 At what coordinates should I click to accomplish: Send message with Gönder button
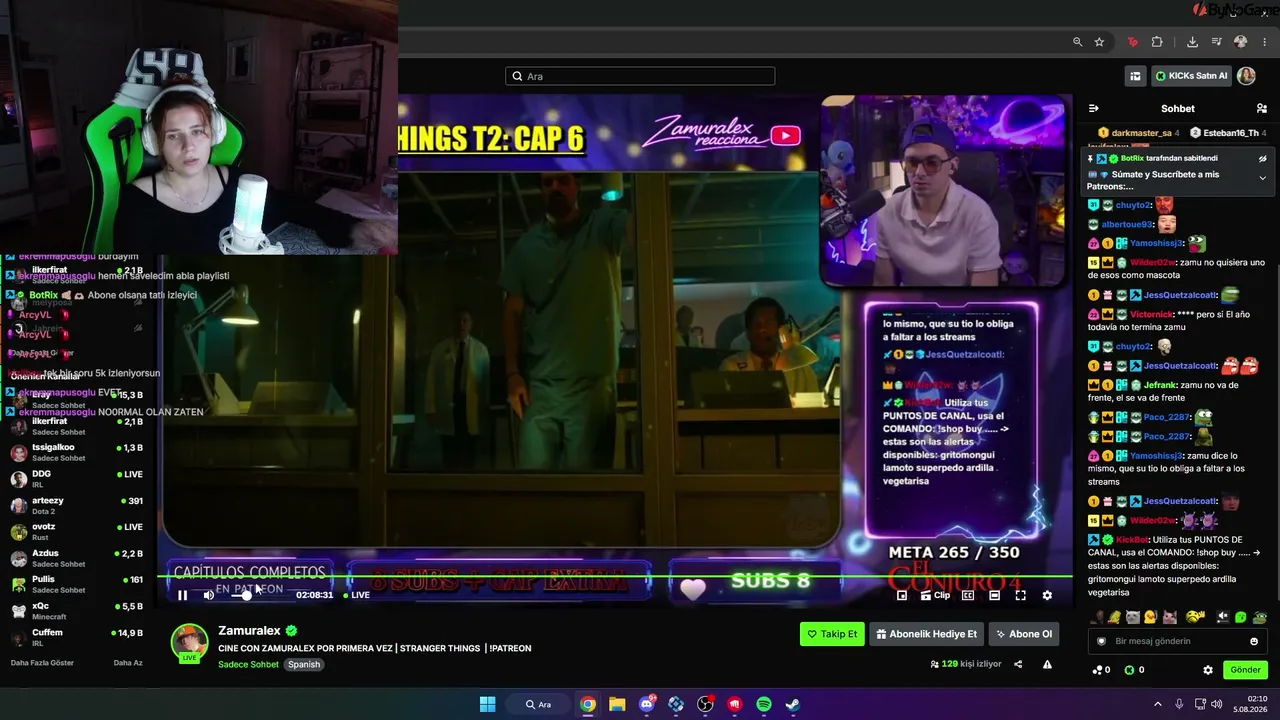1245,670
